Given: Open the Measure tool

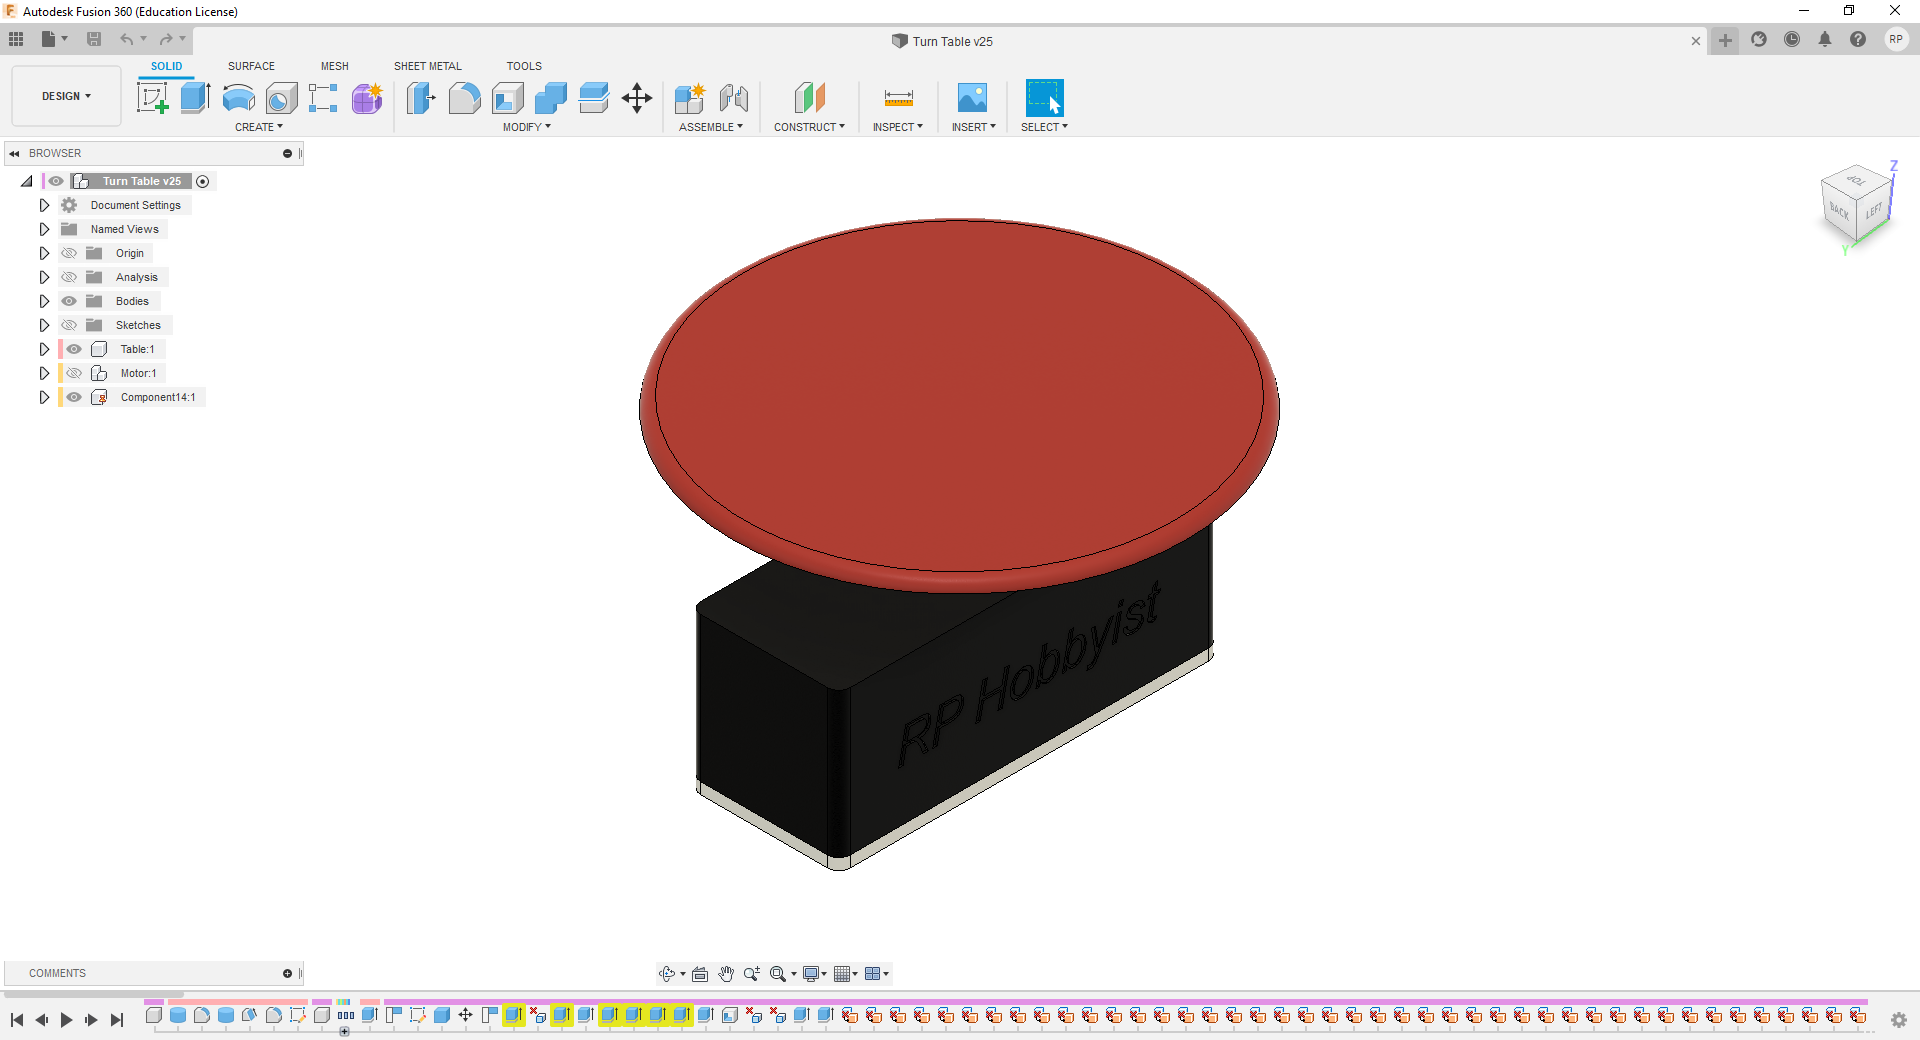Looking at the screenshot, I should pos(898,98).
